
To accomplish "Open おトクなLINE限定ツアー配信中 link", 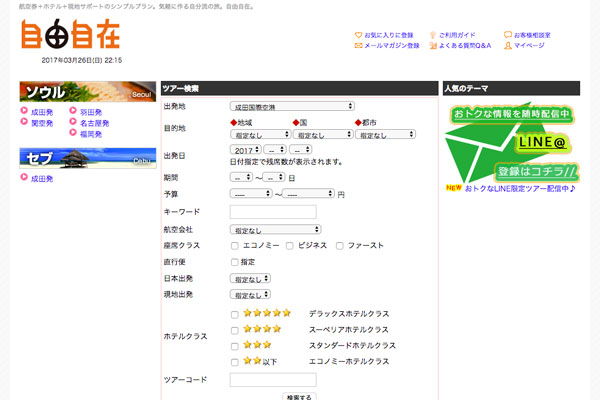I will click(x=520, y=189).
